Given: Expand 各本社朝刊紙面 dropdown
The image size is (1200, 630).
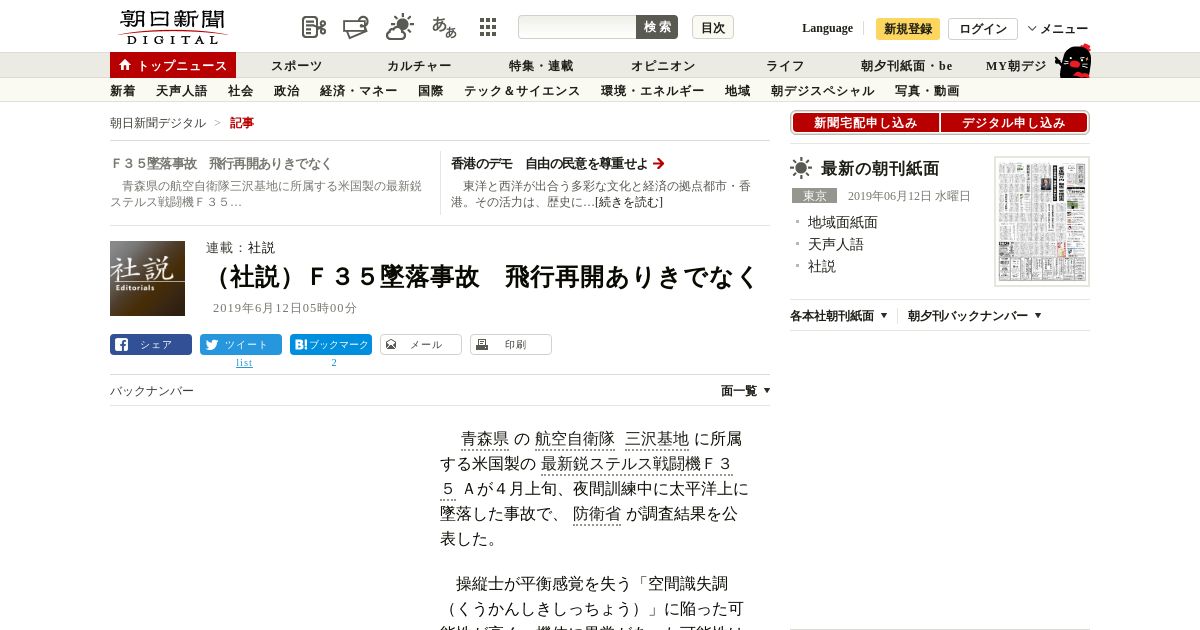Looking at the screenshot, I should [x=839, y=316].
